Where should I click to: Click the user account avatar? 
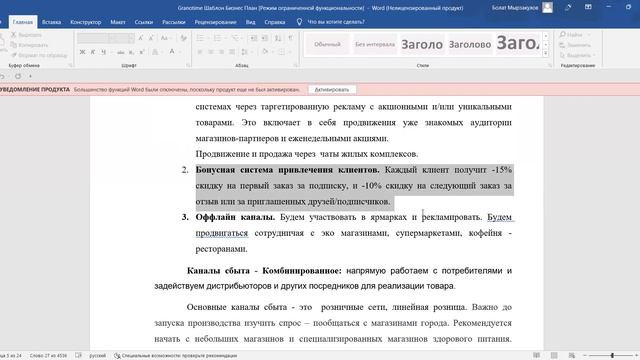click(547, 7)
